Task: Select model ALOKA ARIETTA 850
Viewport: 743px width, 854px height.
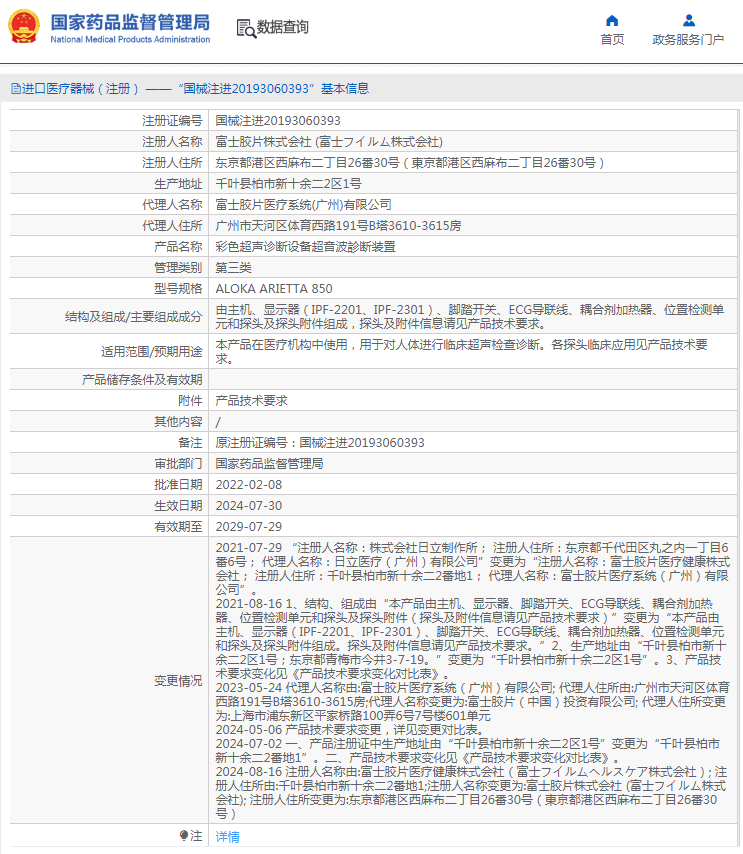Action: coord(274,289)
